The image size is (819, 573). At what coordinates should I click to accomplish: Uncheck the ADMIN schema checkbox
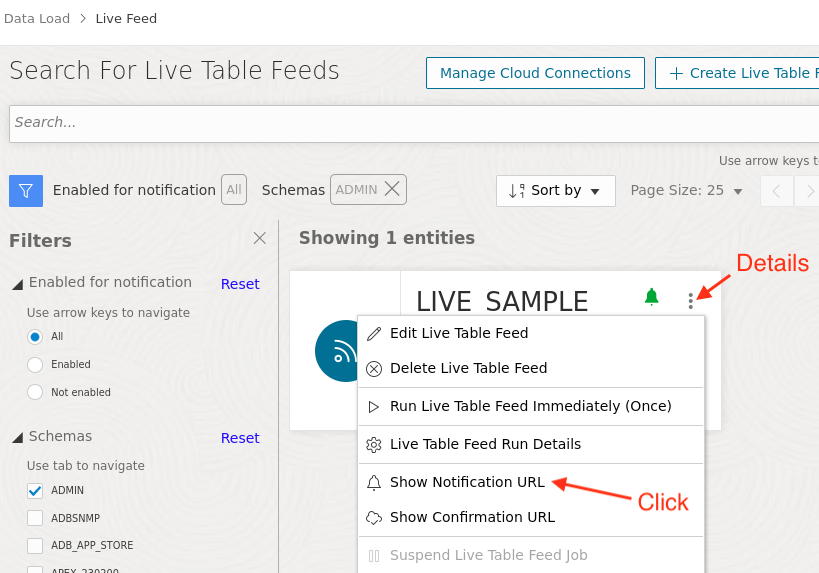pyautogui.click(x=35, y=490)
